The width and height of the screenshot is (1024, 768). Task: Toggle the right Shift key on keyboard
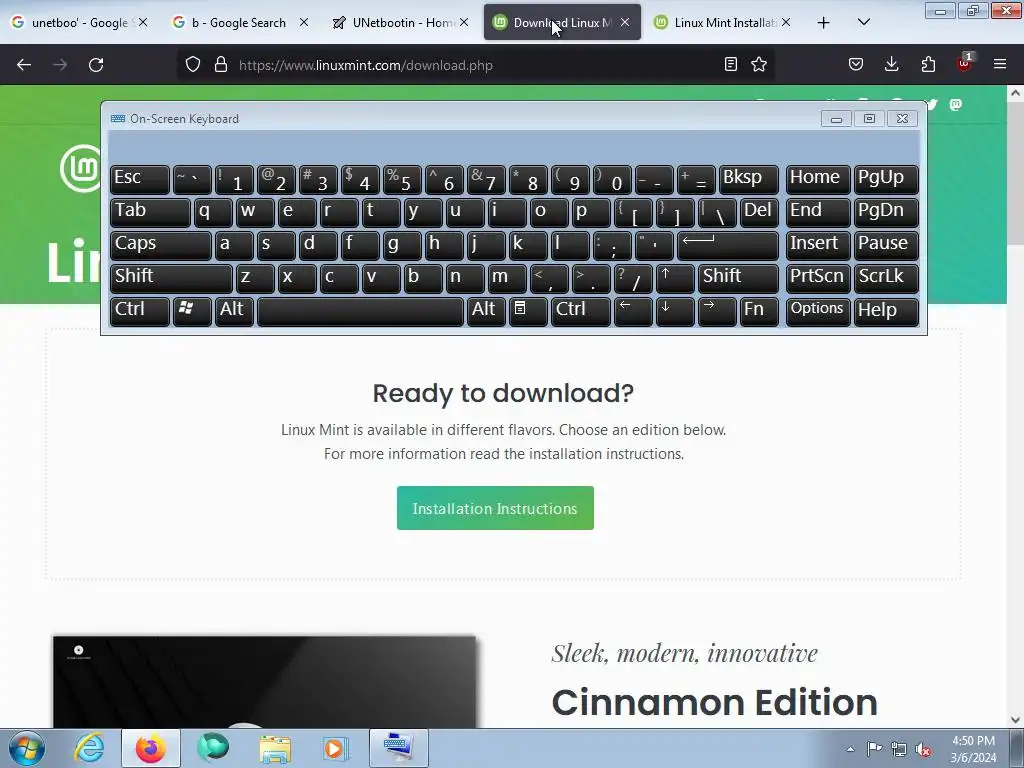tap(738, 278)
